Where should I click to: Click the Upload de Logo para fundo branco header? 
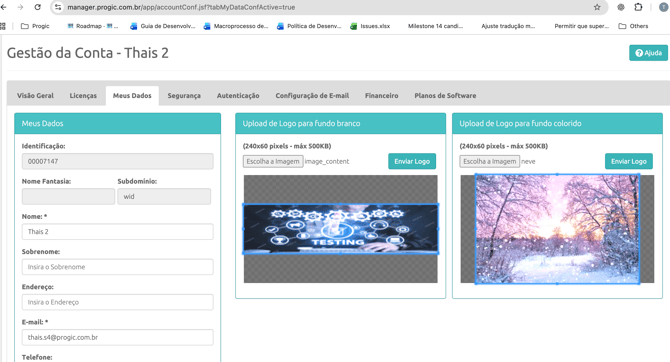click(341, 124)
